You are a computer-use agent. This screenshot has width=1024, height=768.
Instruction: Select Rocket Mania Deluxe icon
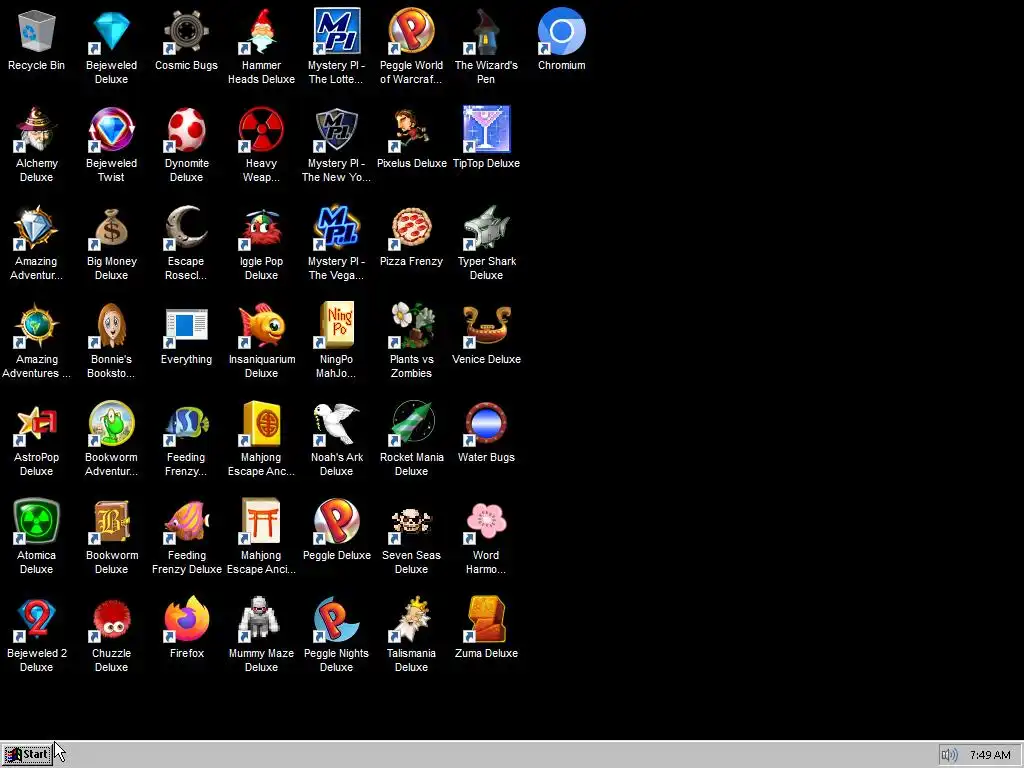pyautogui.click(x=411, y=423)
